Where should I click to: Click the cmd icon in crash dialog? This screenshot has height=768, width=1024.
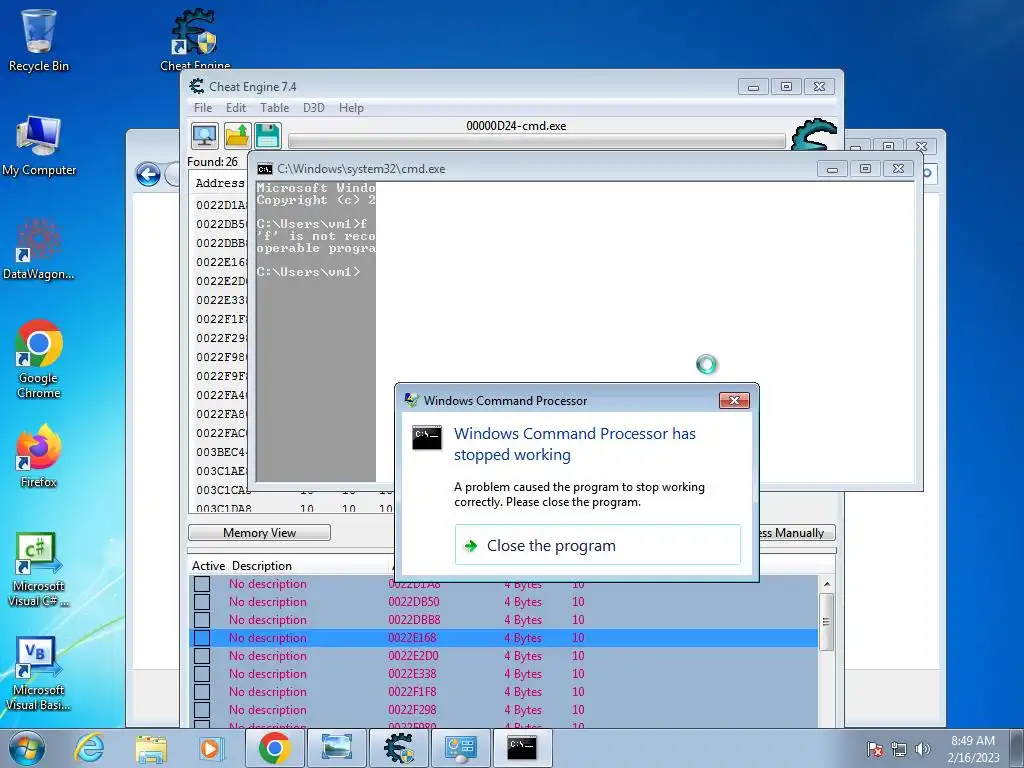pyautogui.click(x=427, y=438)
